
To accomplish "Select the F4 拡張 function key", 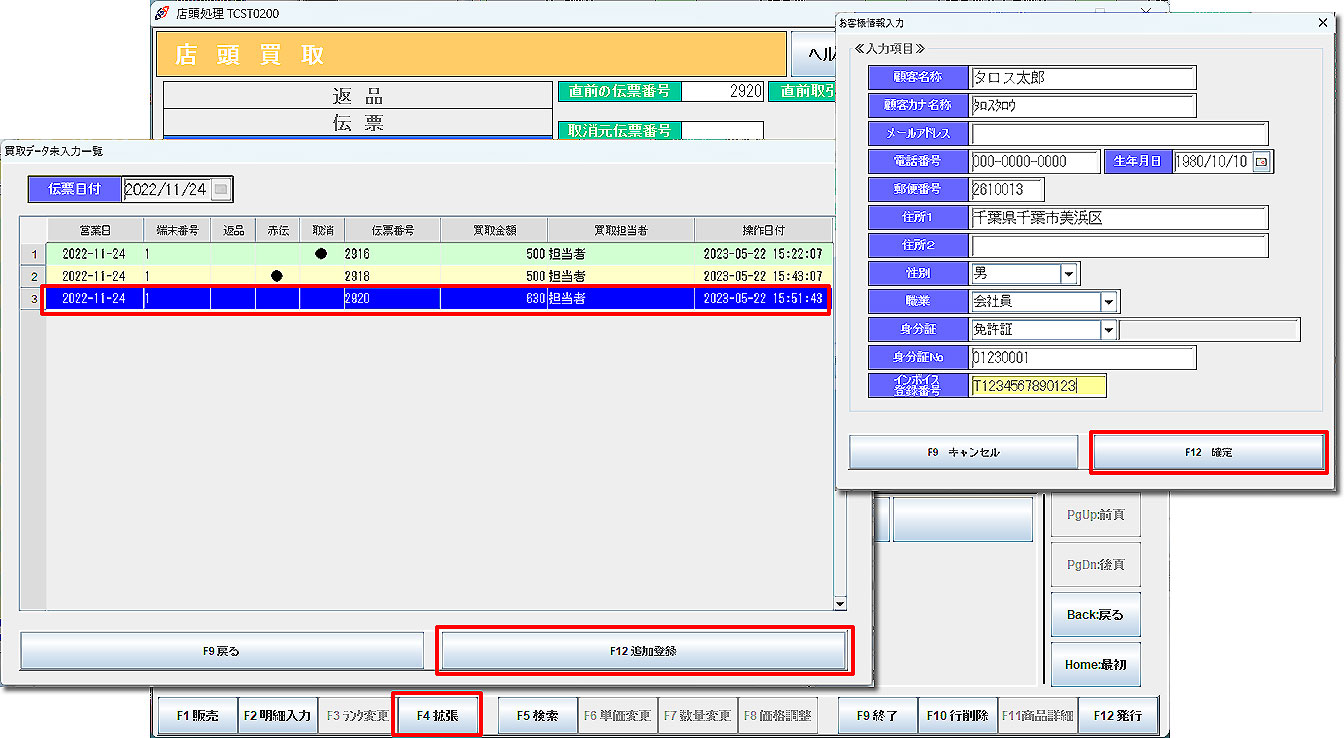I will pyautogui.click(x=437, y=715).
